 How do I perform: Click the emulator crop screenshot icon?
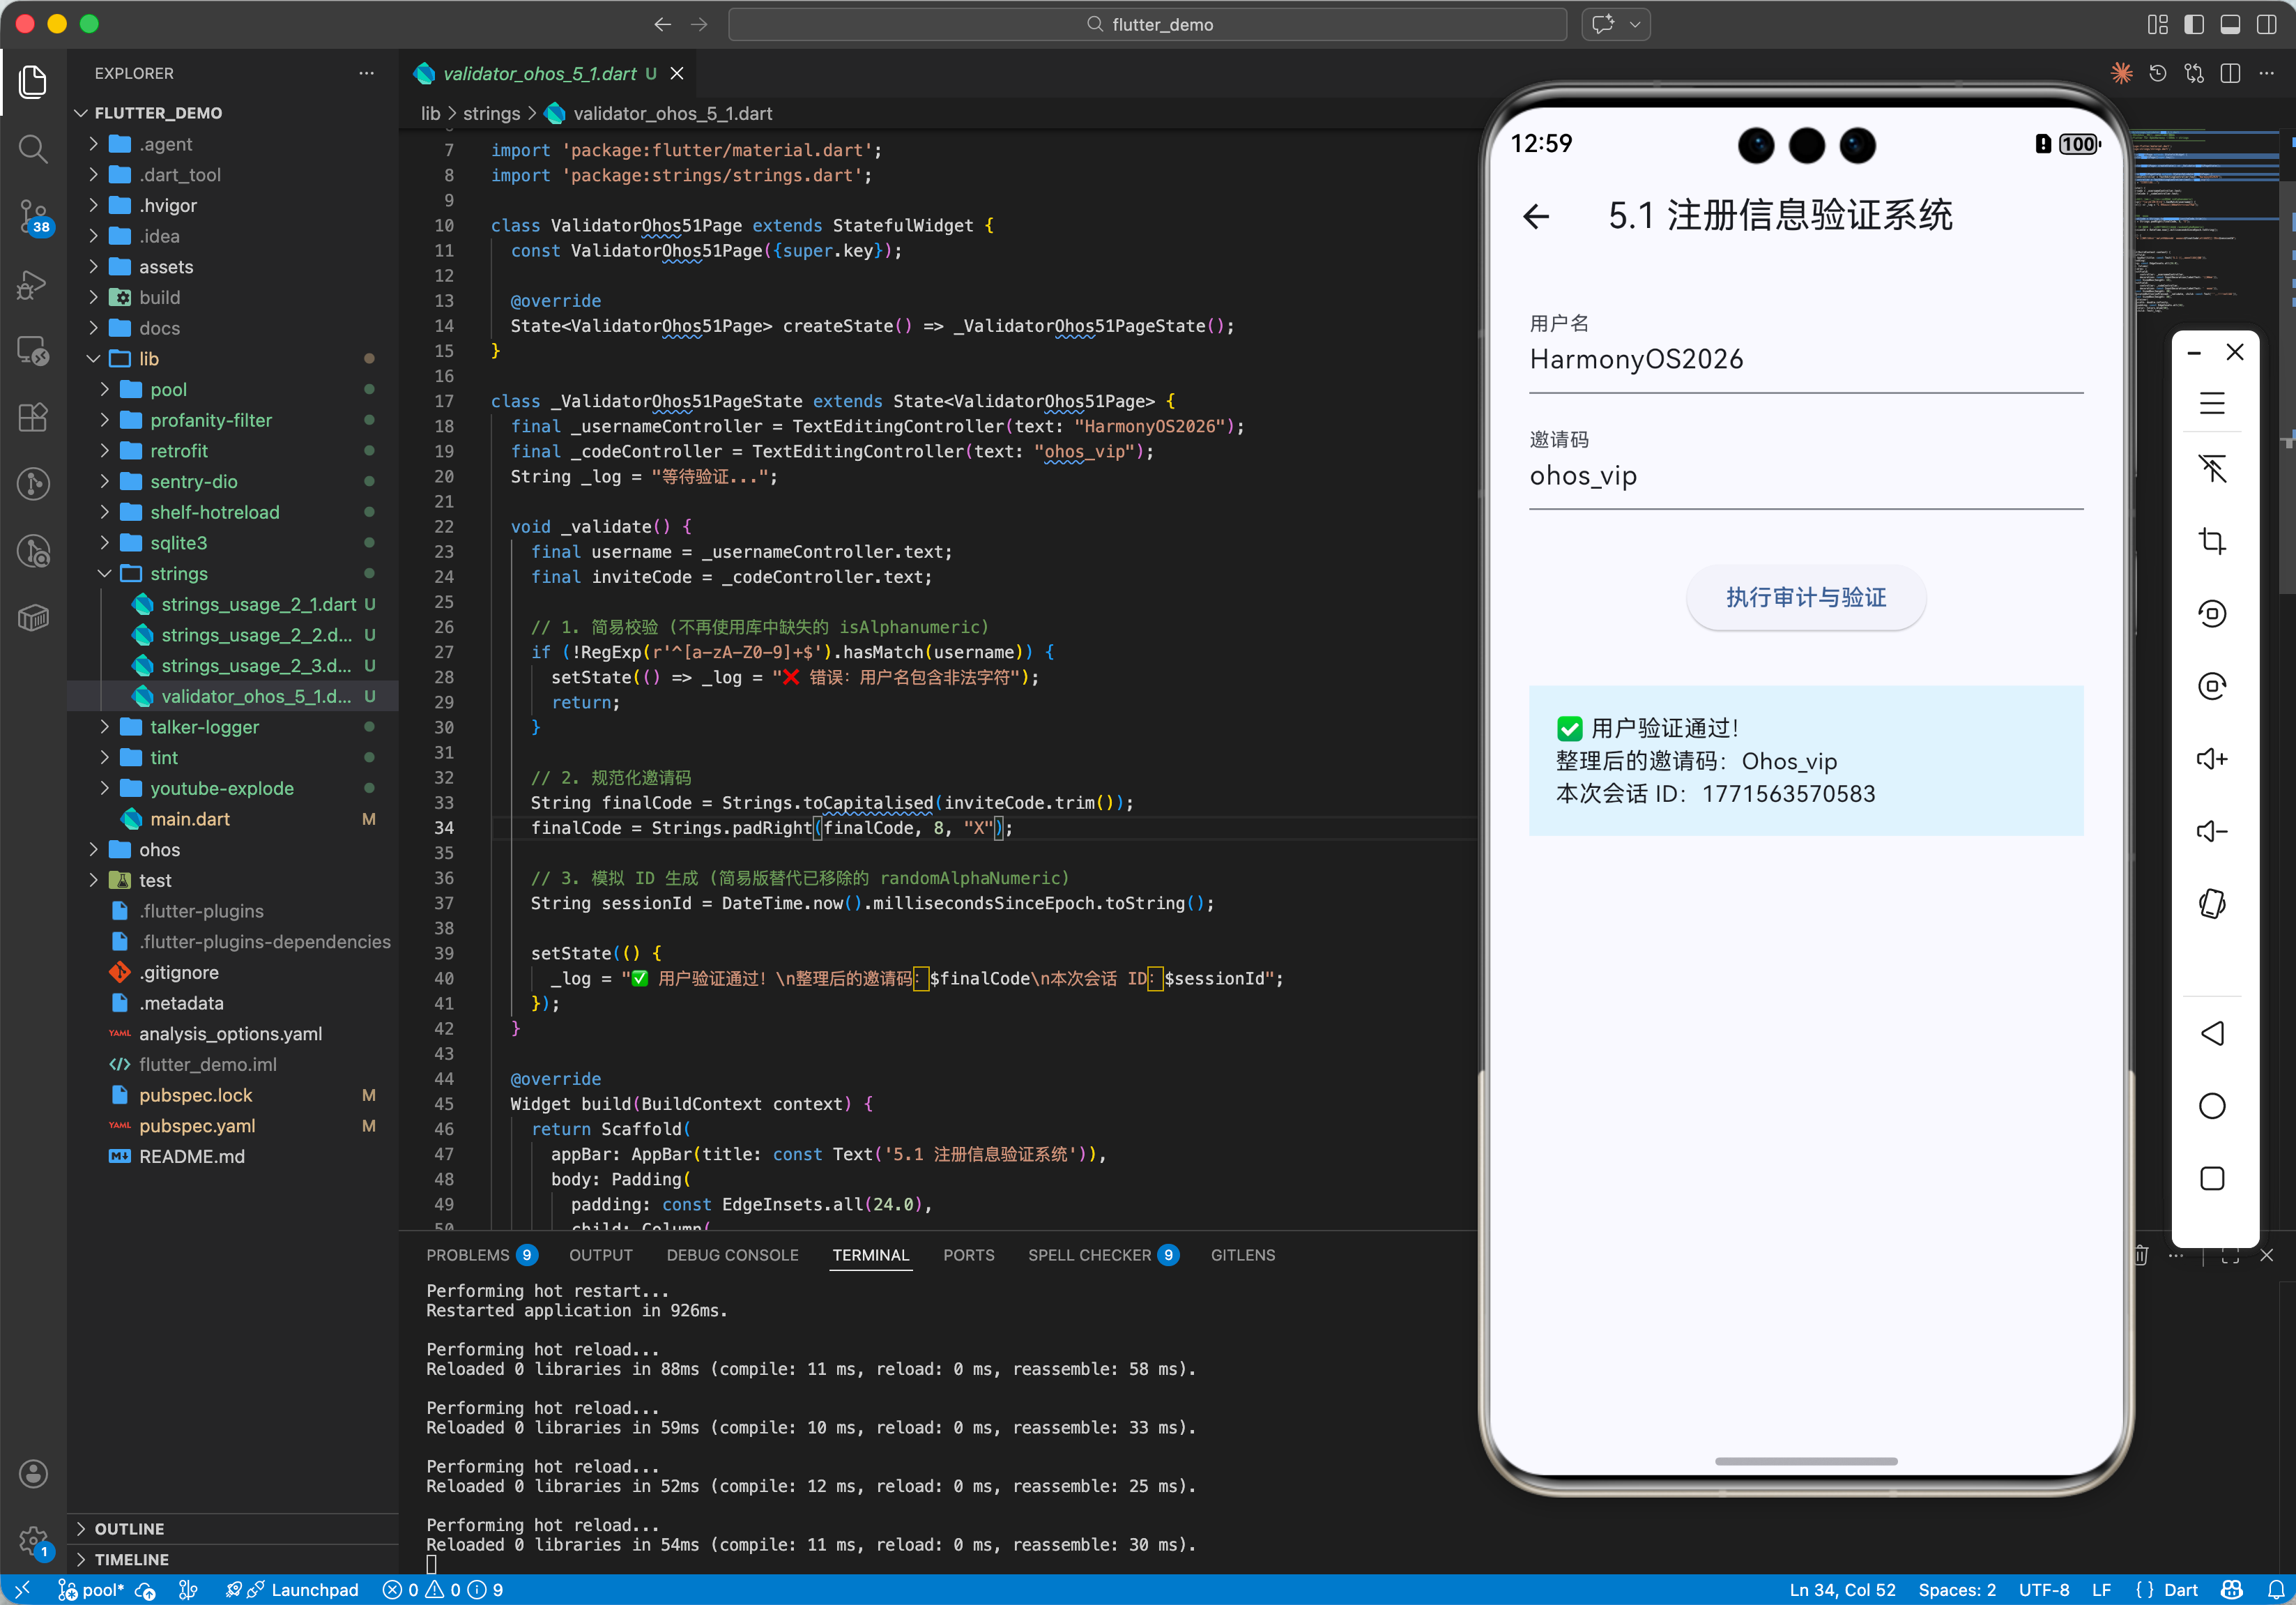tap(2211, 541)
